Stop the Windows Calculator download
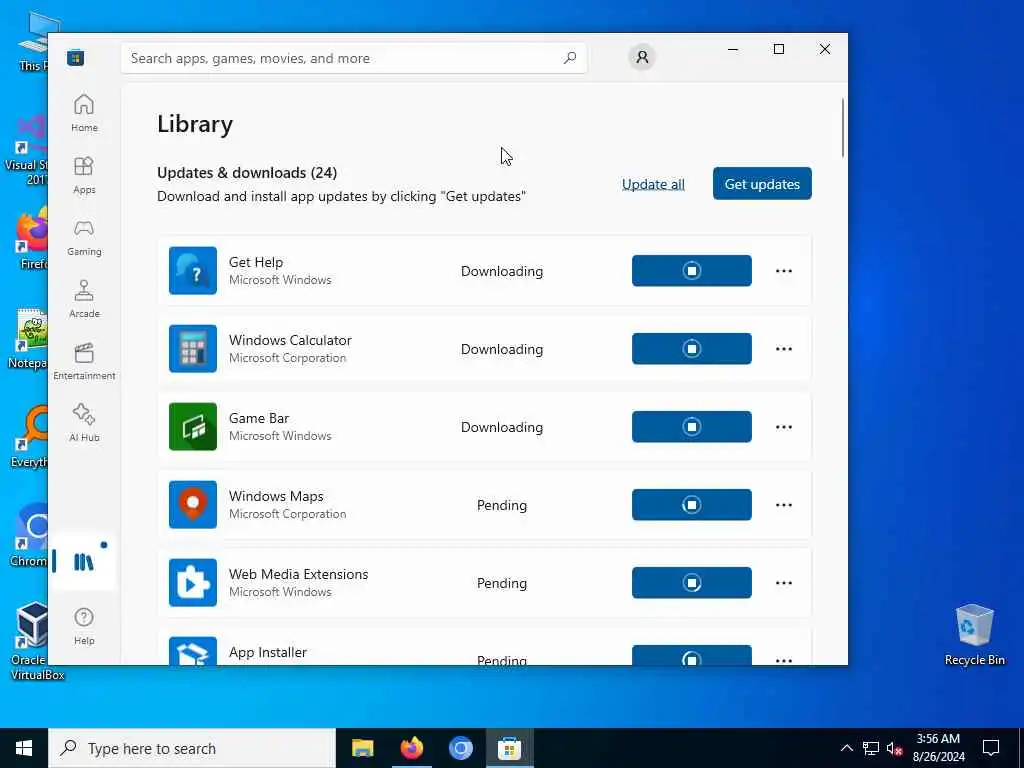The image size is (1024, 768). coord(692,349)
